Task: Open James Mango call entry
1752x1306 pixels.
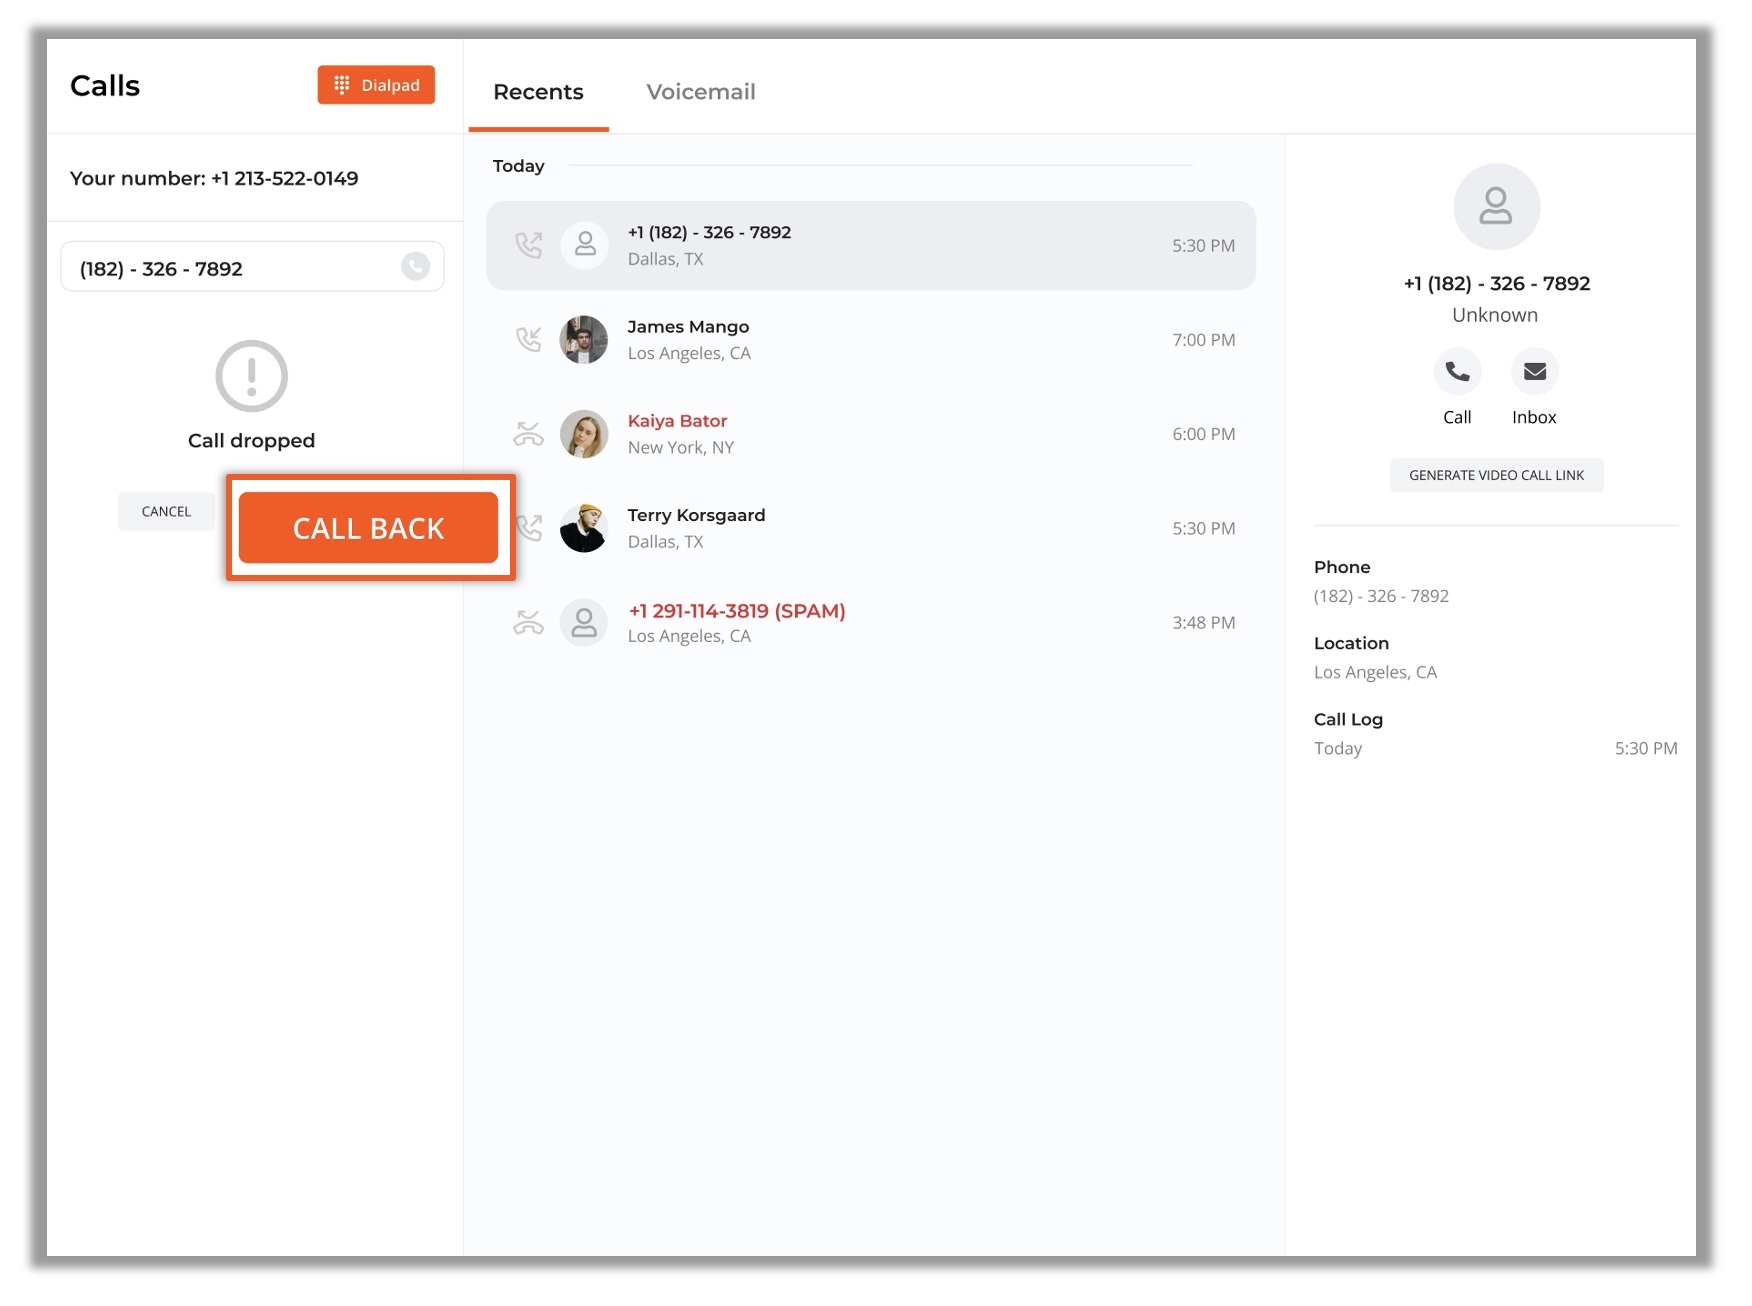Action: [871, 340]
